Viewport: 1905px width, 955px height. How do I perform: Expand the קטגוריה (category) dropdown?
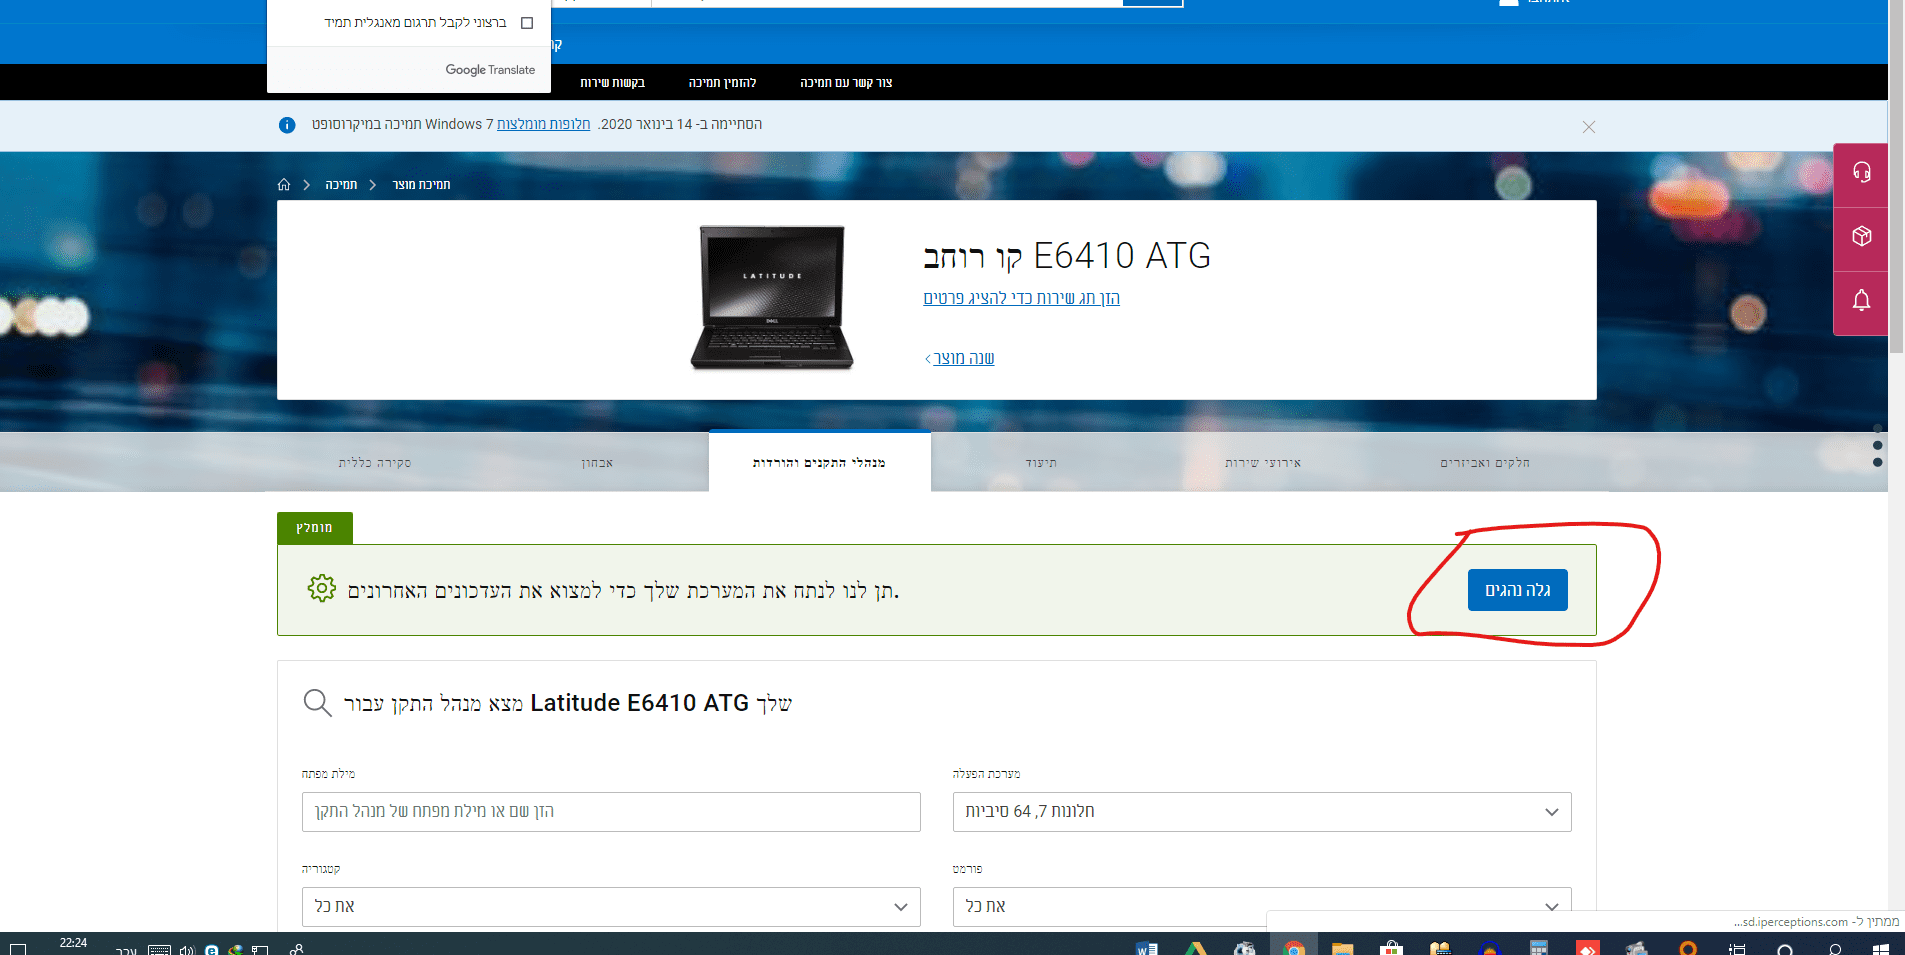point(610,906)
